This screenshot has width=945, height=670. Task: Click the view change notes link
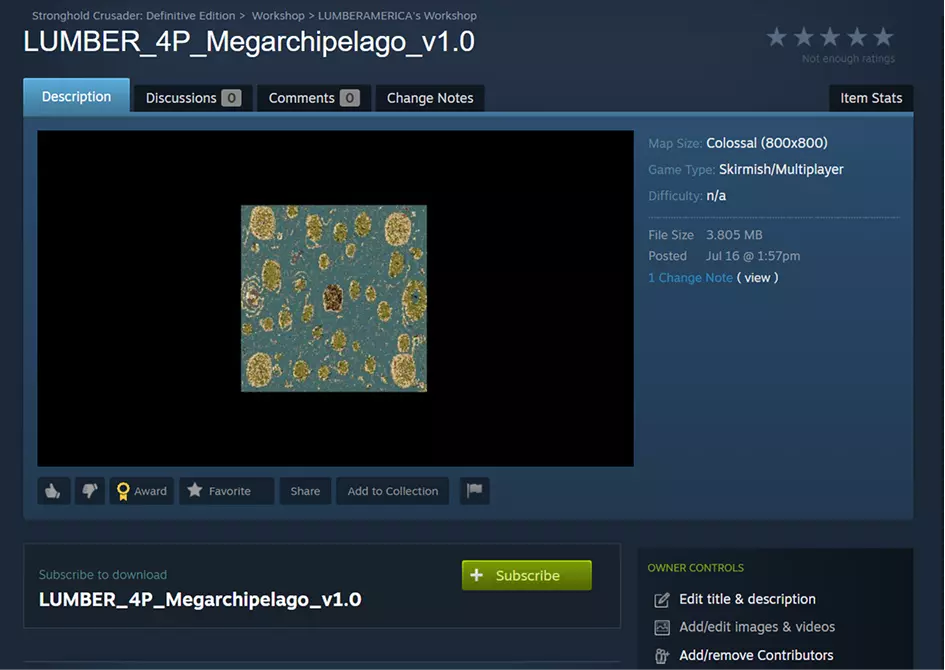(757, 278)
